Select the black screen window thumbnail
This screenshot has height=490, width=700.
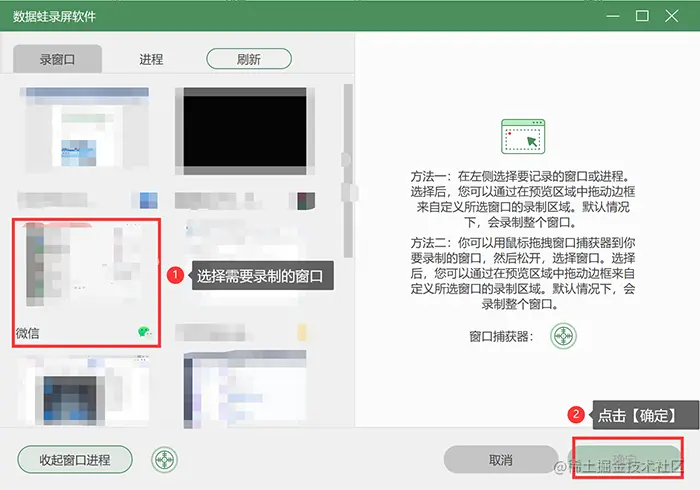coord(245,131)
